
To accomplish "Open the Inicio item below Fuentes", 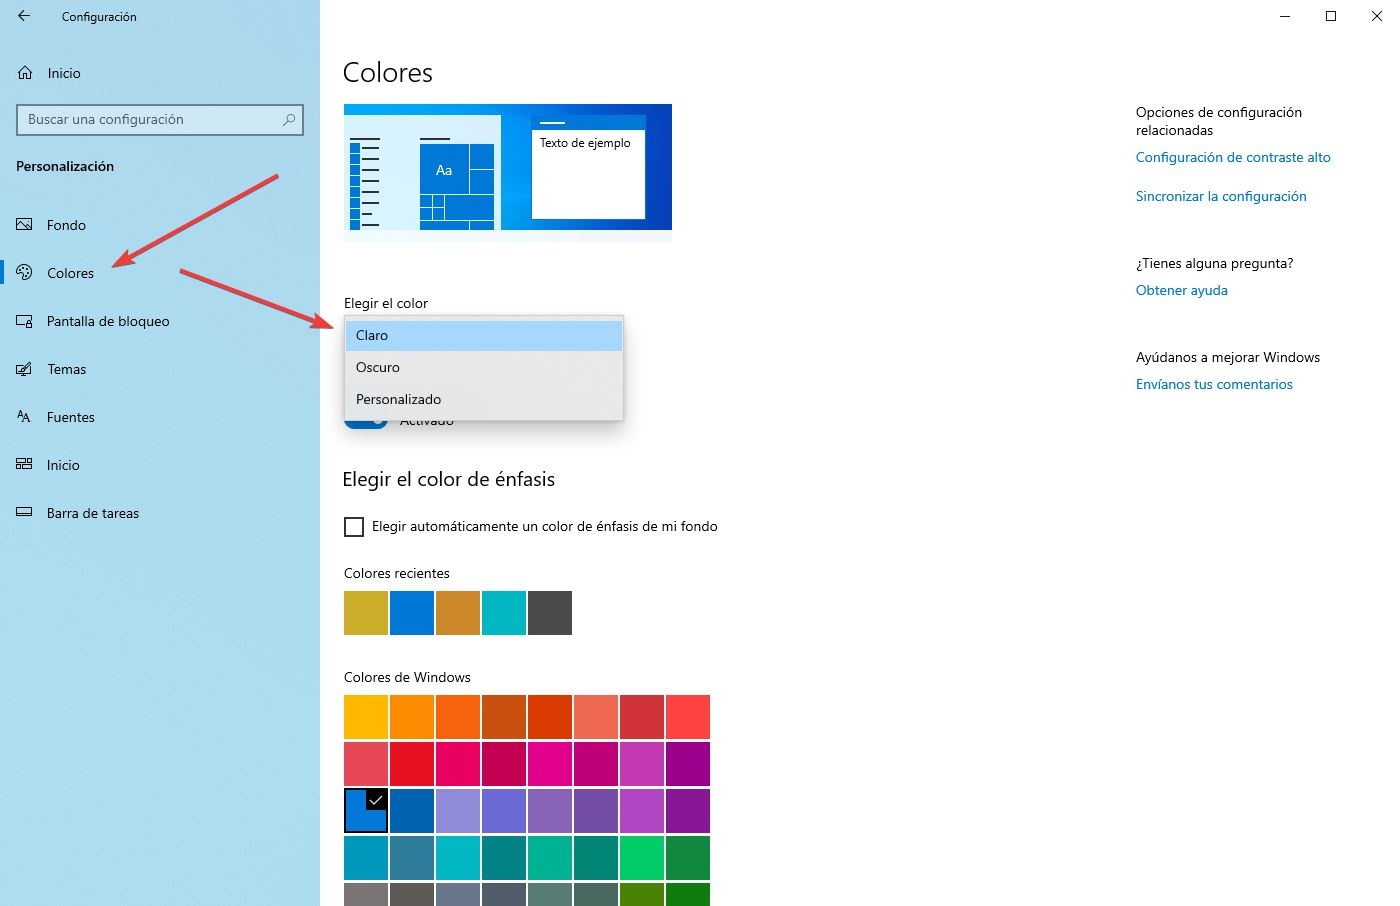I will click(x=63, y=465).
